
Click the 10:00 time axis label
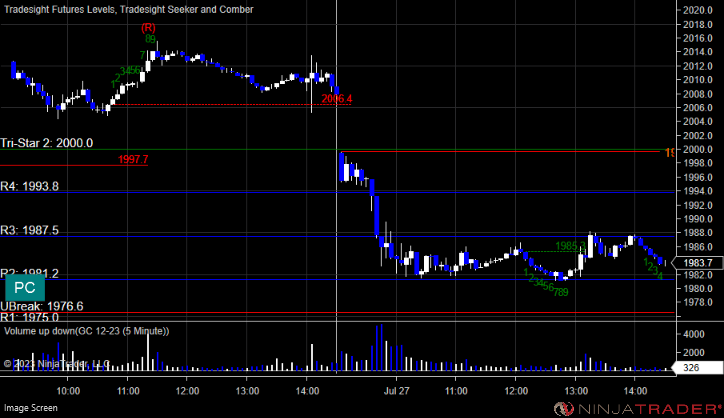tap(68, 391)
